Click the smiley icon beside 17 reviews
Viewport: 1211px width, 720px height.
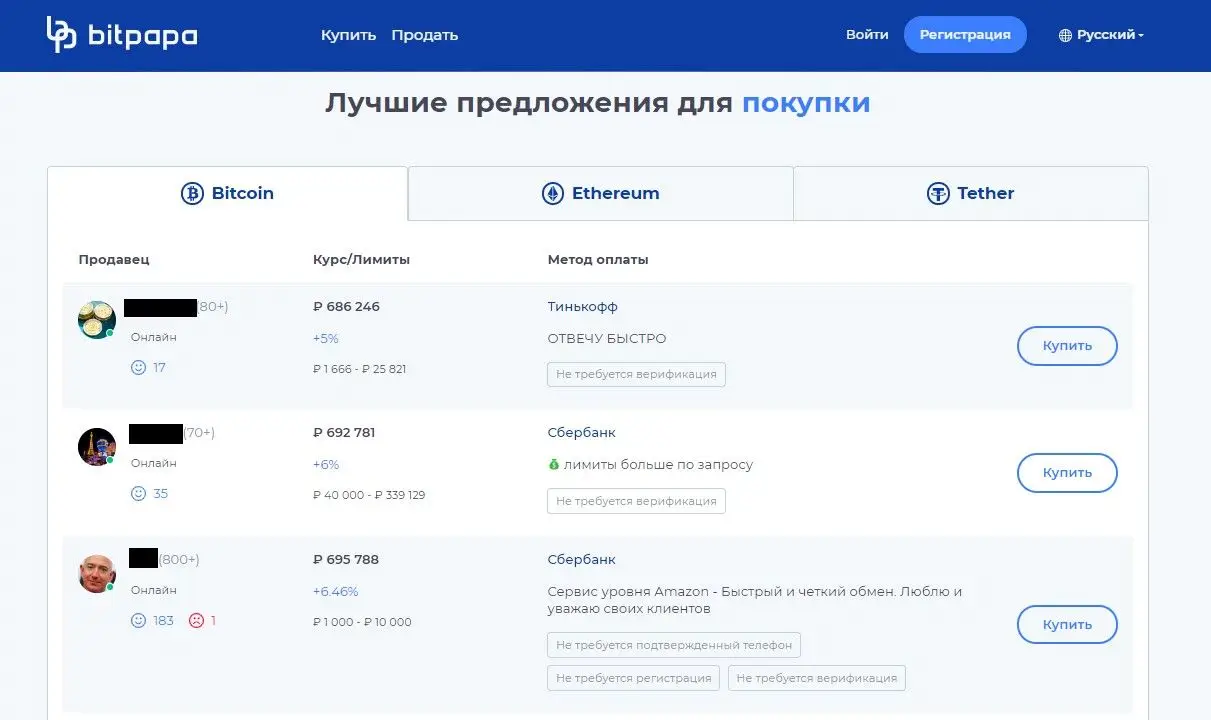138,367
